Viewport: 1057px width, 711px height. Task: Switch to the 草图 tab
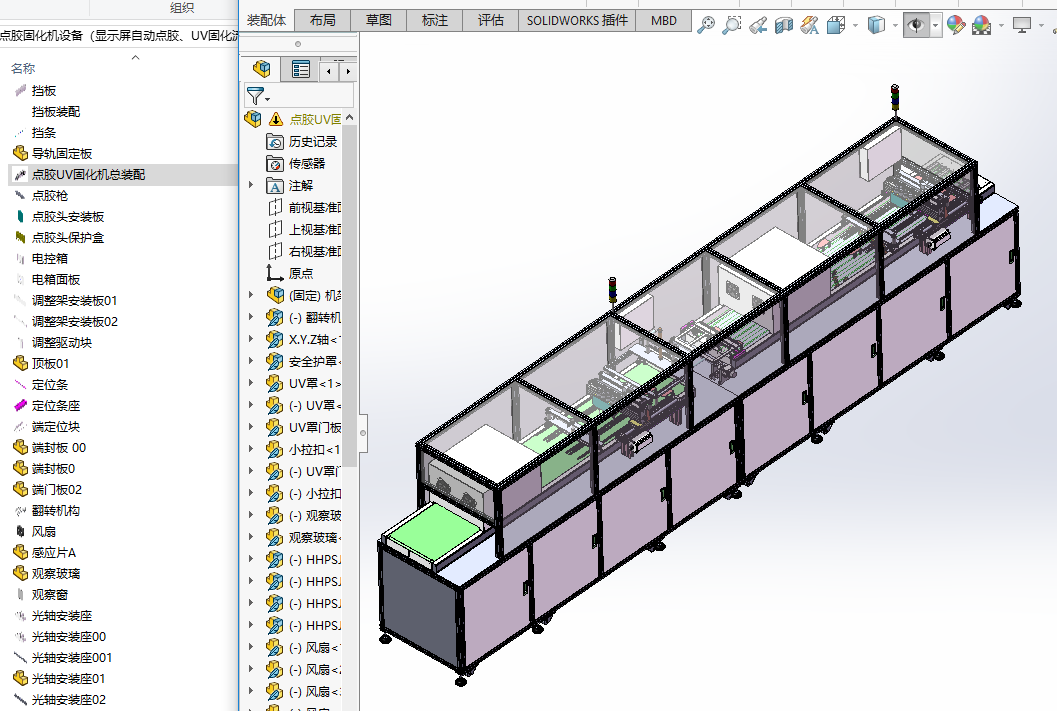[x=379, y=20]
